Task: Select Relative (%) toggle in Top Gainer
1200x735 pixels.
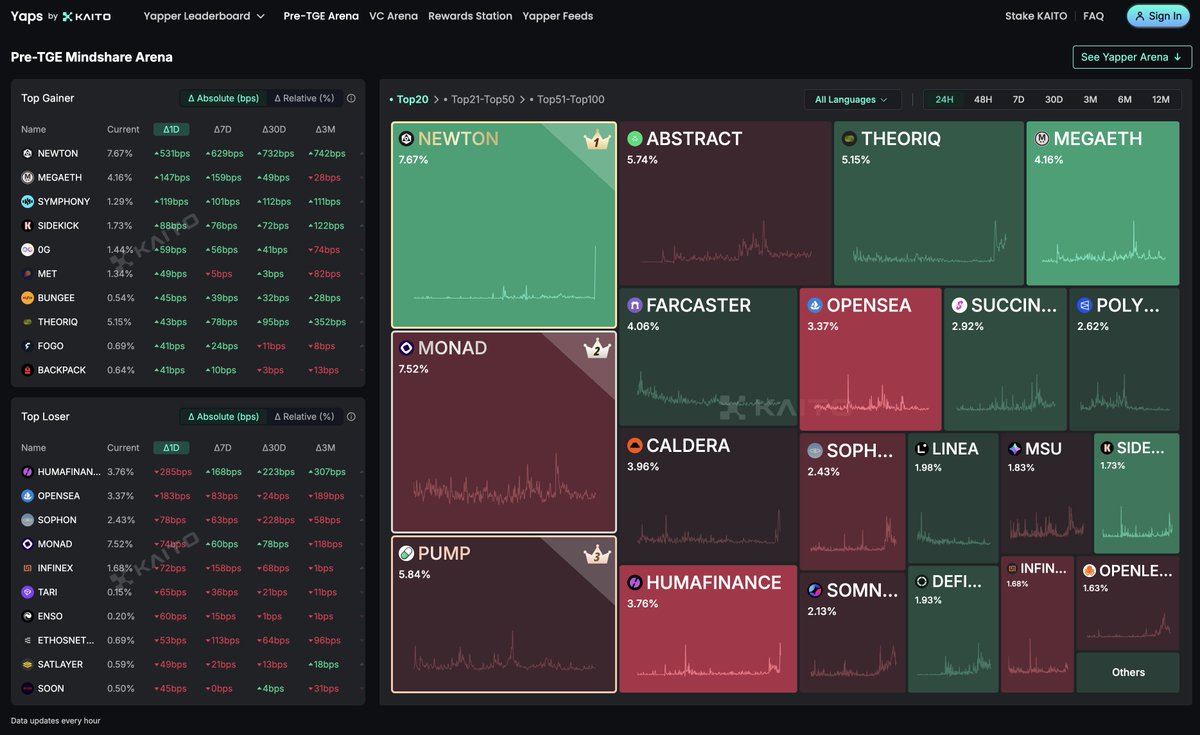Action: [304, 99]
